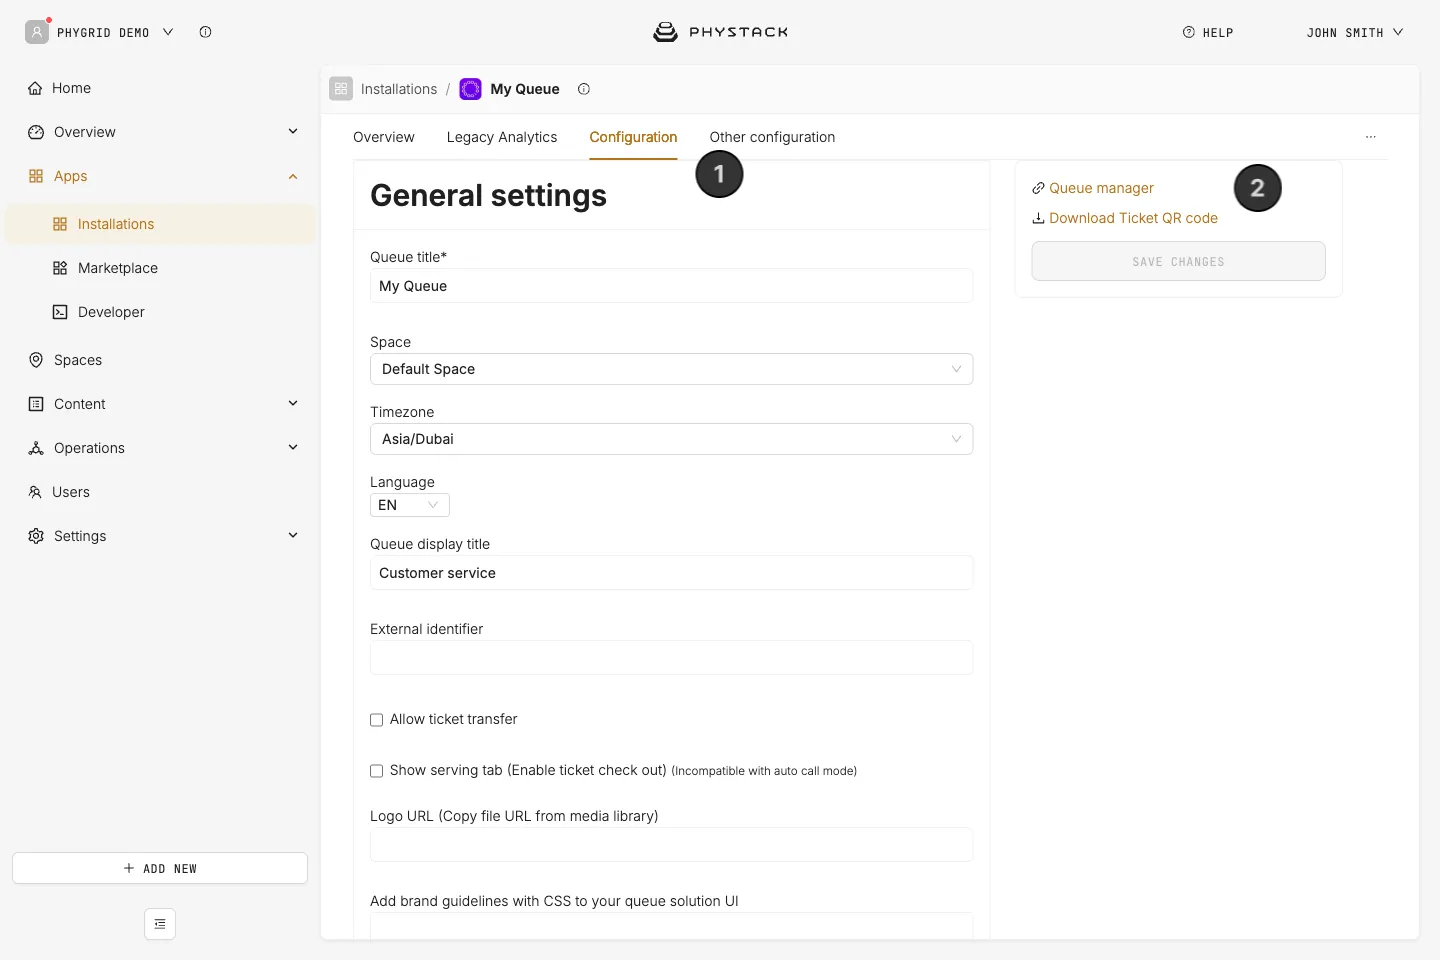The image size is (1440, 960).
Task: Open the Timezone dropdown showing Asia/Dubai
Action: tap(671, 439)
